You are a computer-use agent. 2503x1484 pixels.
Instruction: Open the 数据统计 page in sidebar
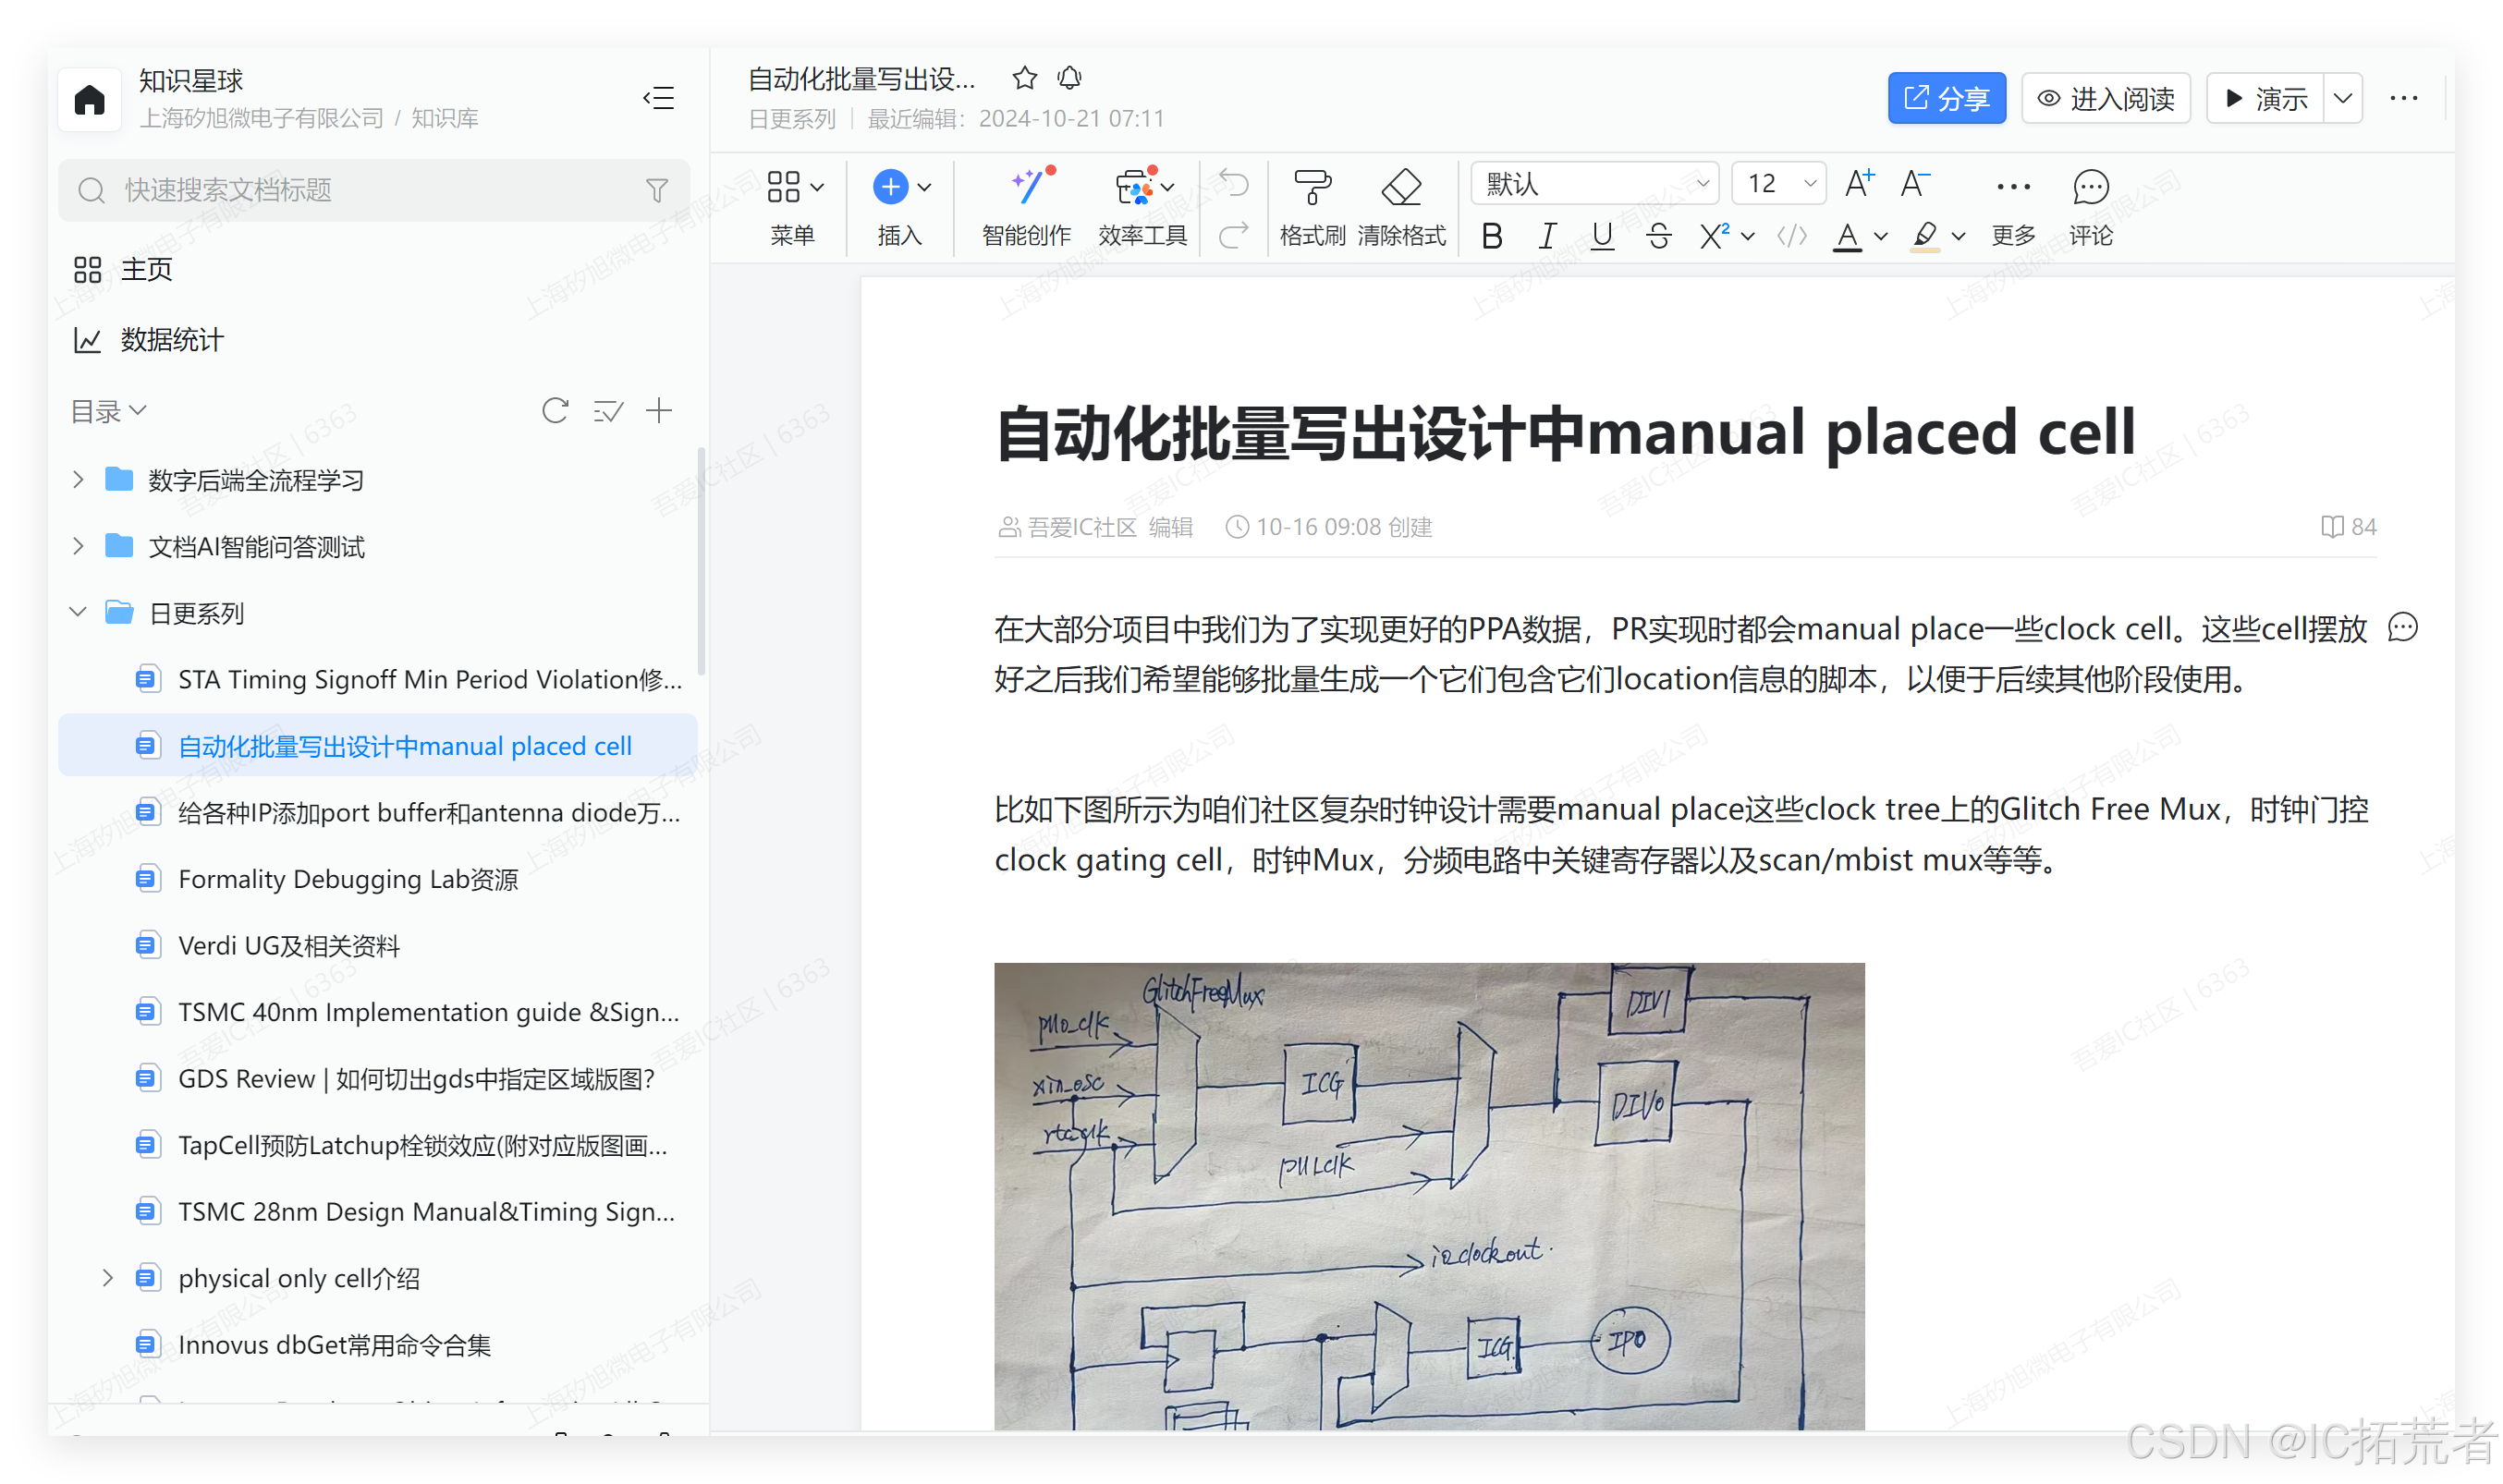(x=171, y=340)
